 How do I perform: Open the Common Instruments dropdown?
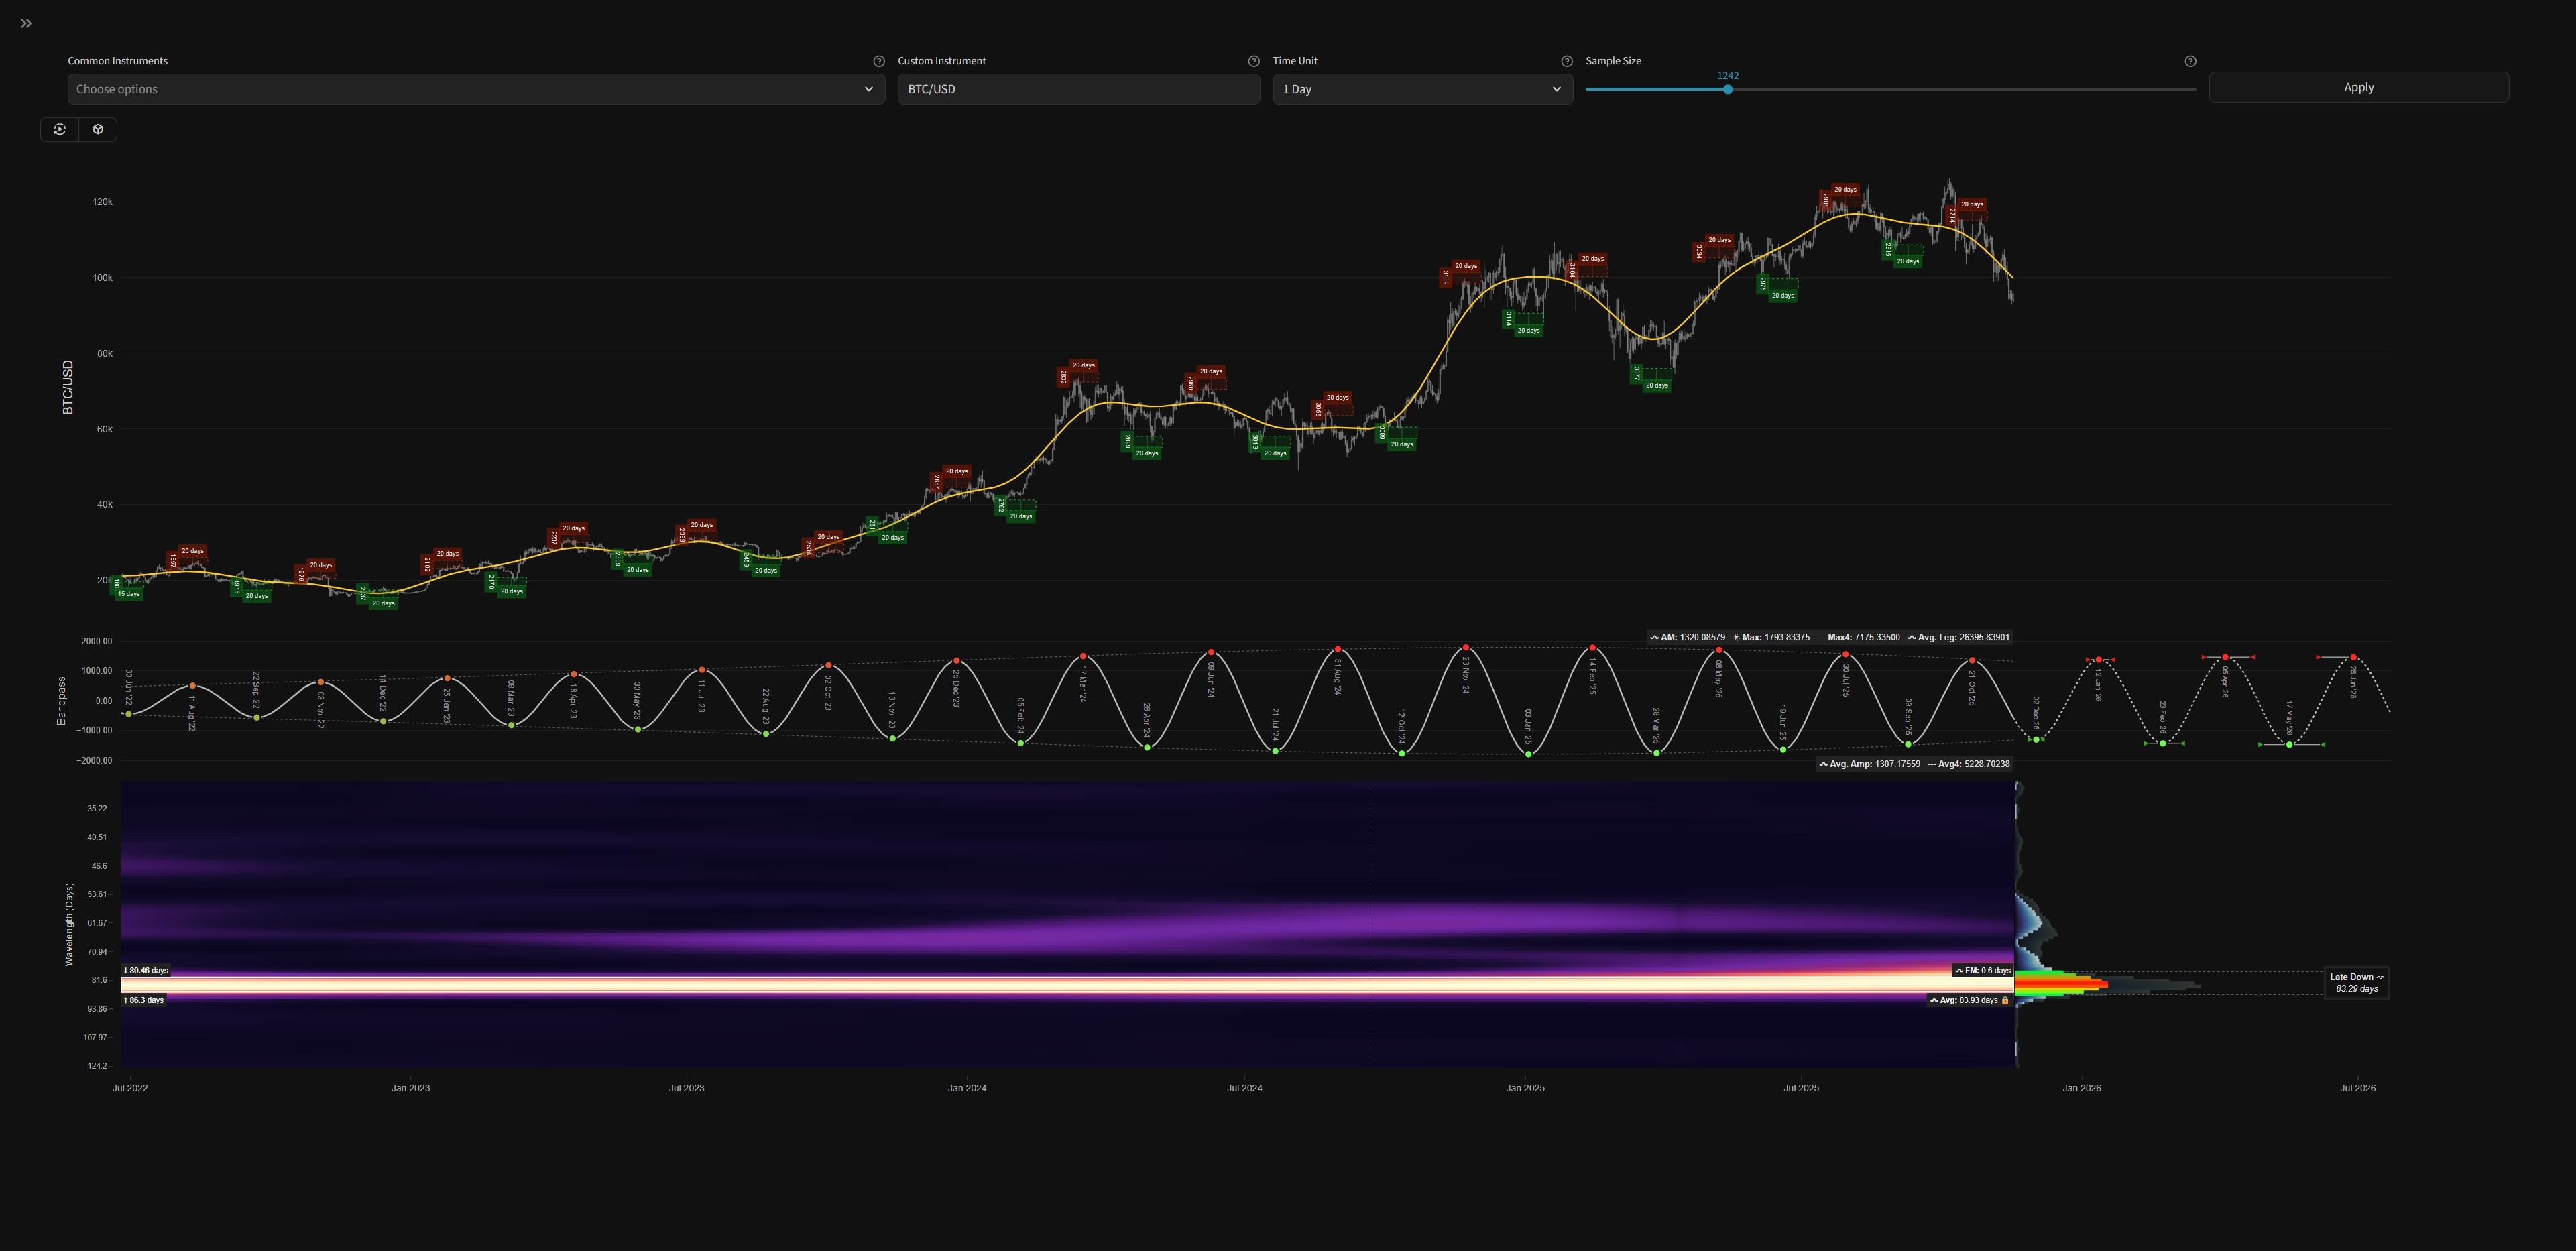(474, 89)
